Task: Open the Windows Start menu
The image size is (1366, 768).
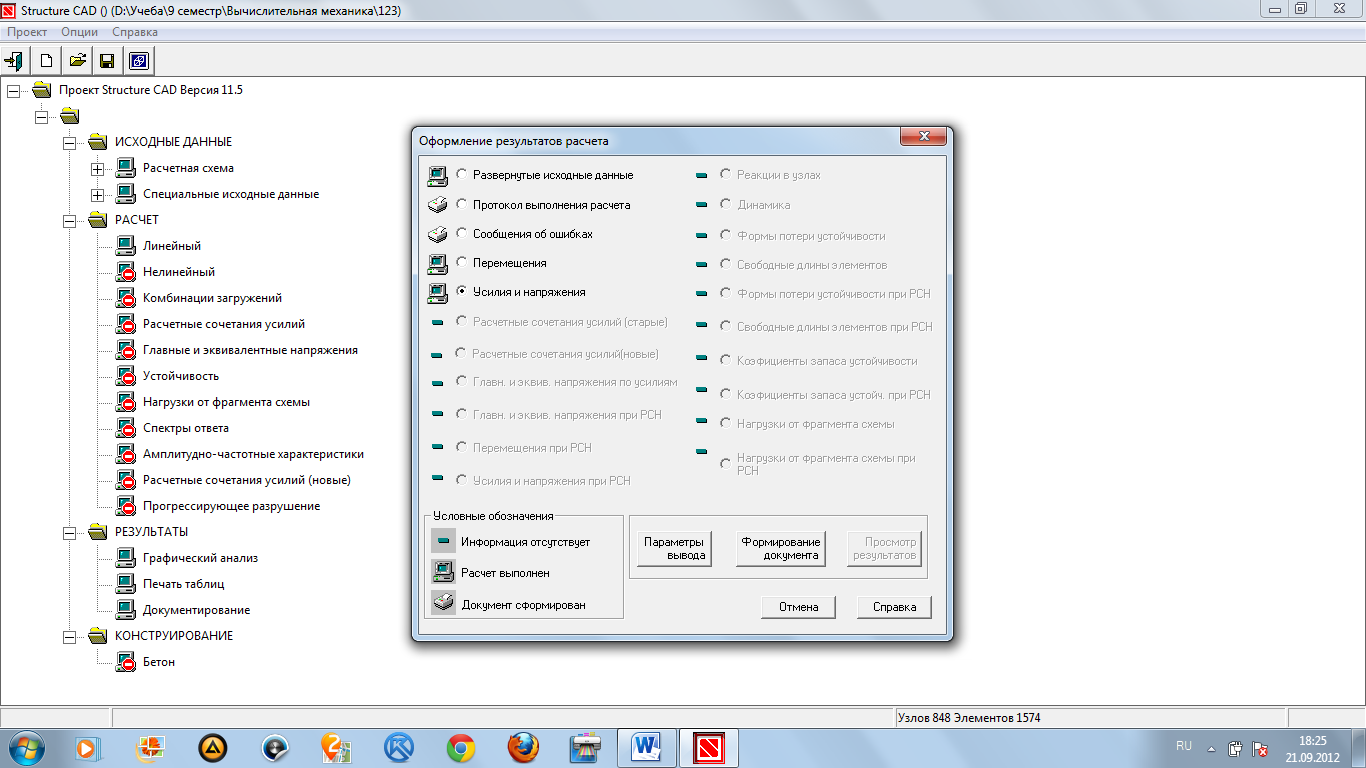Action: click(25, 748)
